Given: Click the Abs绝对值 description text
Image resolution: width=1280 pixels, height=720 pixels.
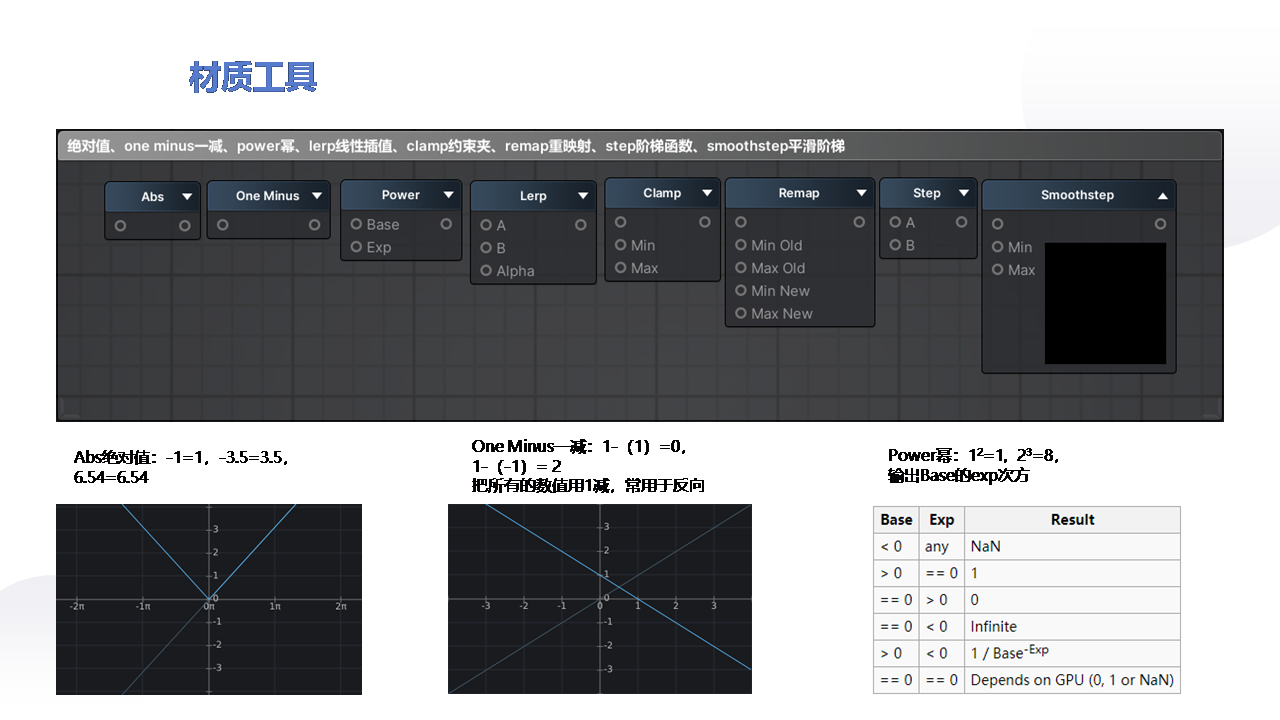Looking at the screenshot, I should [x=183, y=467].
